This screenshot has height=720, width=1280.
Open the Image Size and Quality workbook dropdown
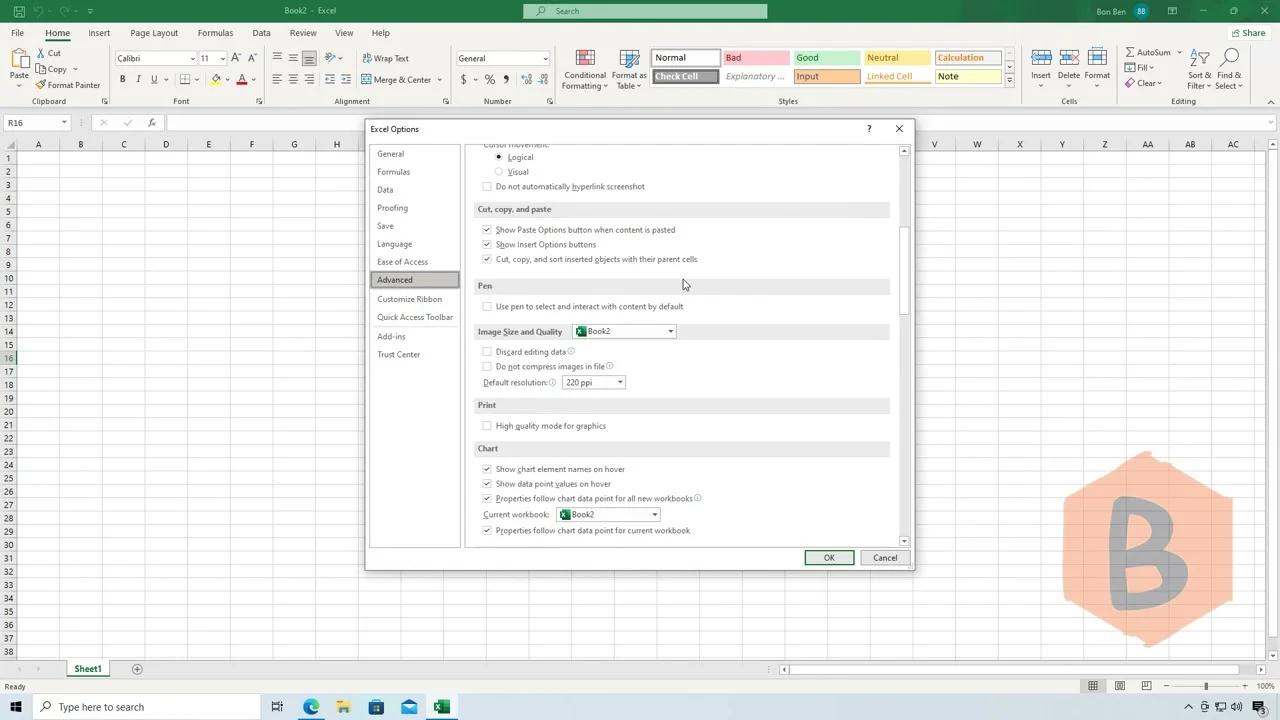point(670,331)
